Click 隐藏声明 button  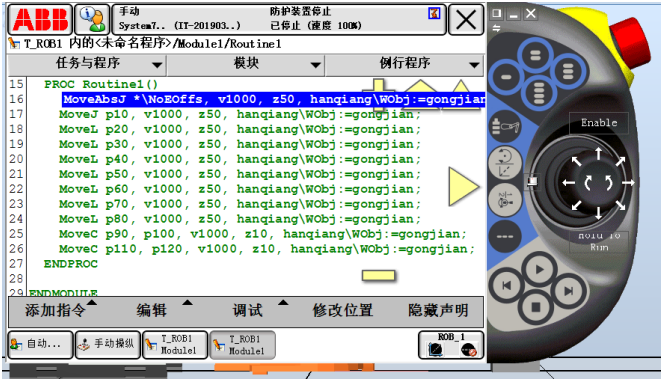[x=438, y=311]
